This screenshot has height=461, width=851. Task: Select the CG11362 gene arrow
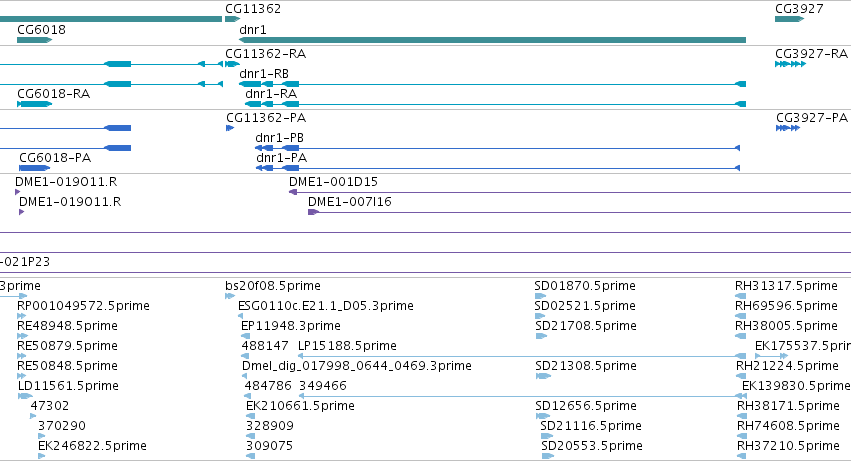233,19
